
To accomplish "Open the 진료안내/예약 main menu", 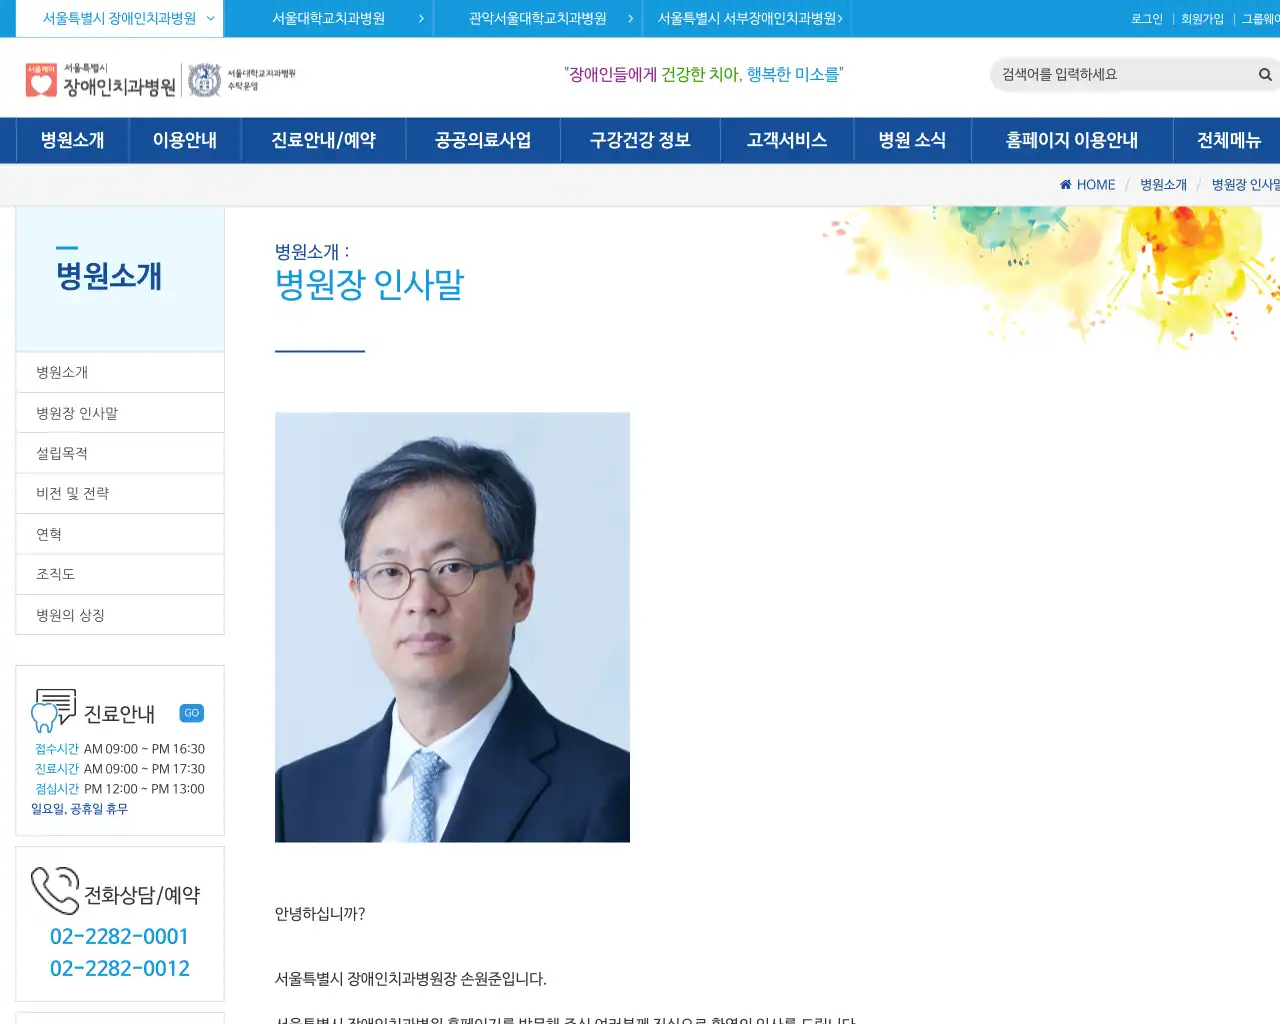I will [324, 140].
